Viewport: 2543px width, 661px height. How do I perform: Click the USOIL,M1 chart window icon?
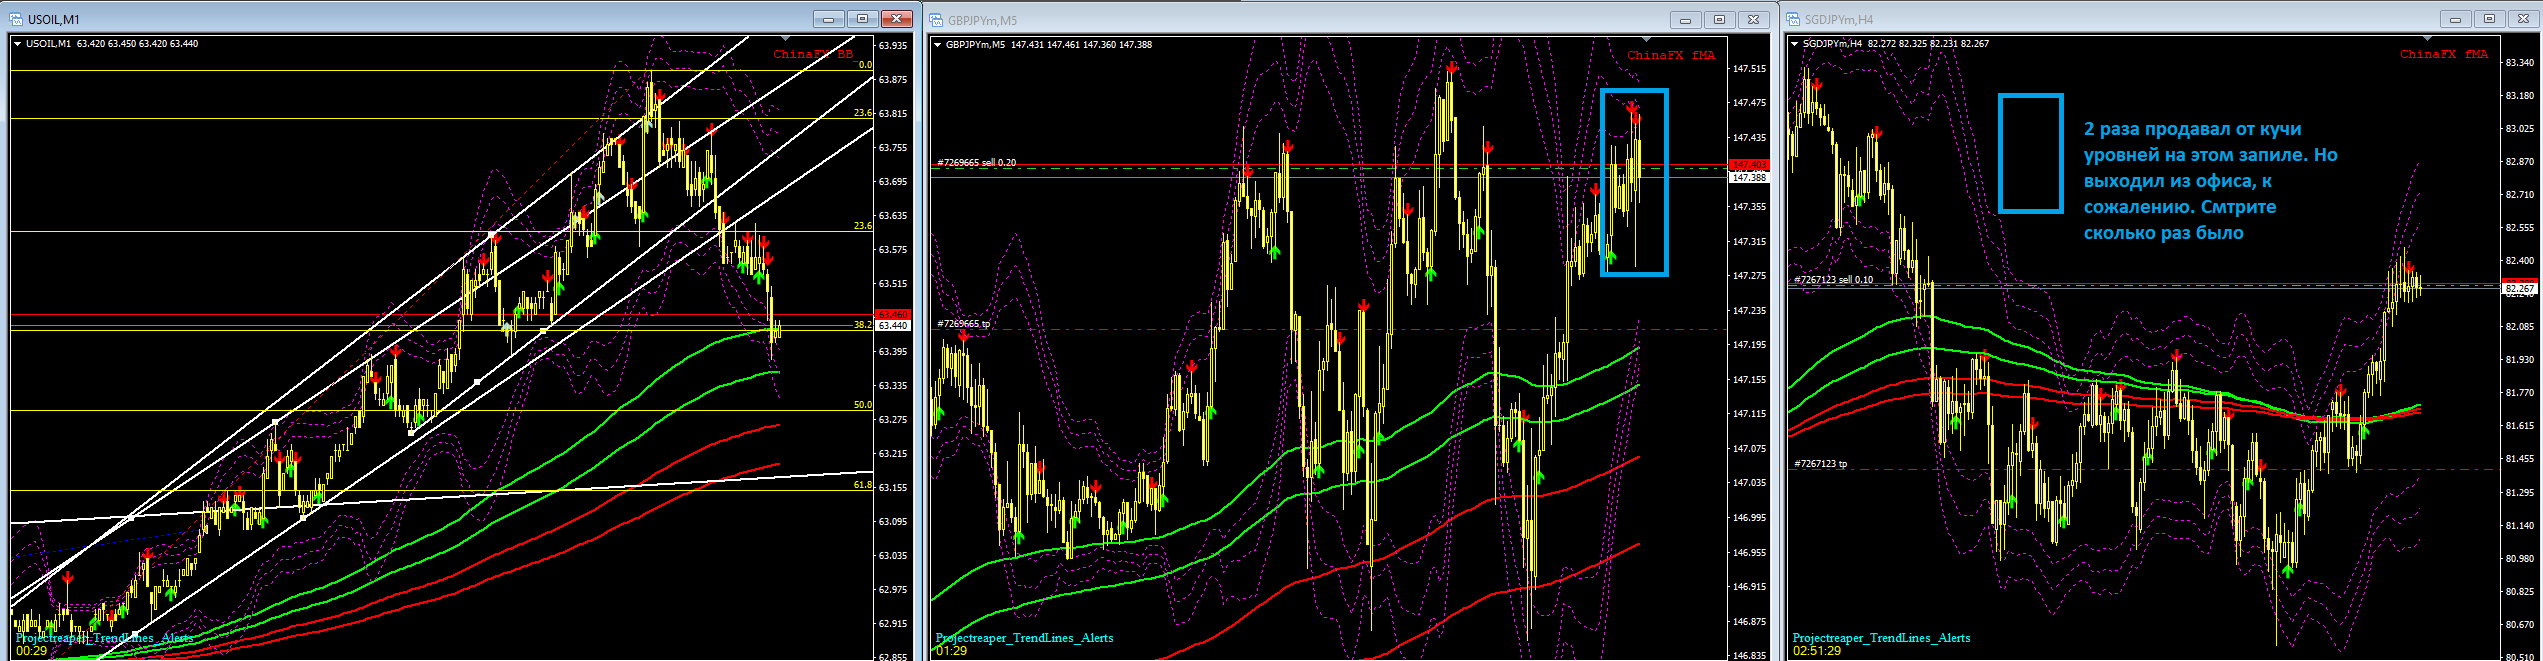pos(16,19)
